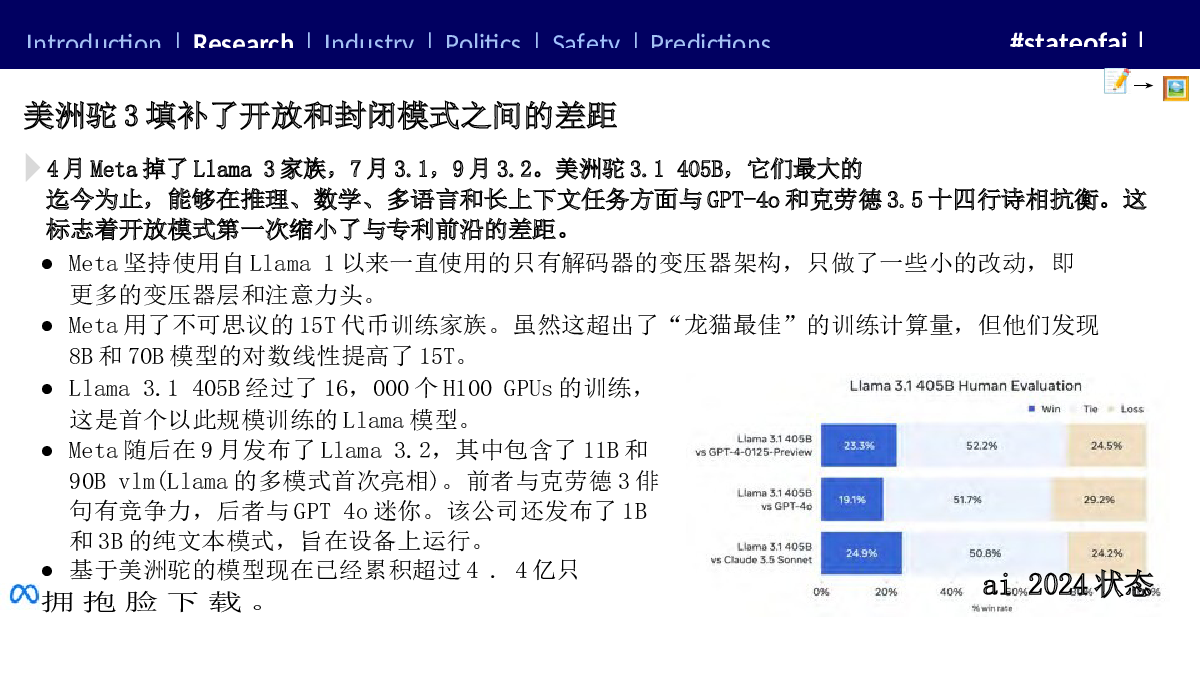Click the bullet about Llama 3.2 release
The width and height of the screenshot is (1200, 675).
pyautogui.click(x=358, y=450)
